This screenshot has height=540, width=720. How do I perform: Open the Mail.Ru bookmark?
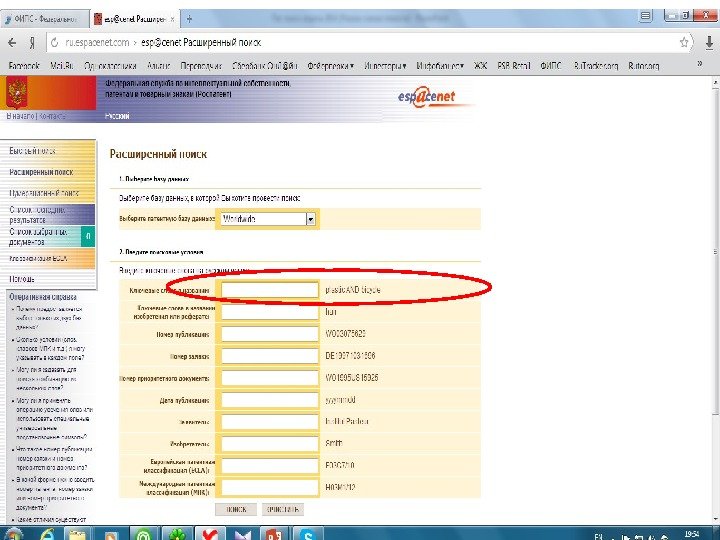point(62,66)
